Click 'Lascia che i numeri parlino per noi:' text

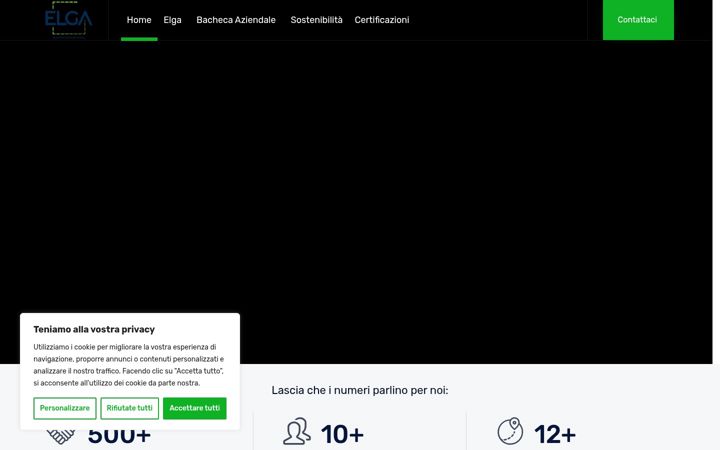click(360, 390)
